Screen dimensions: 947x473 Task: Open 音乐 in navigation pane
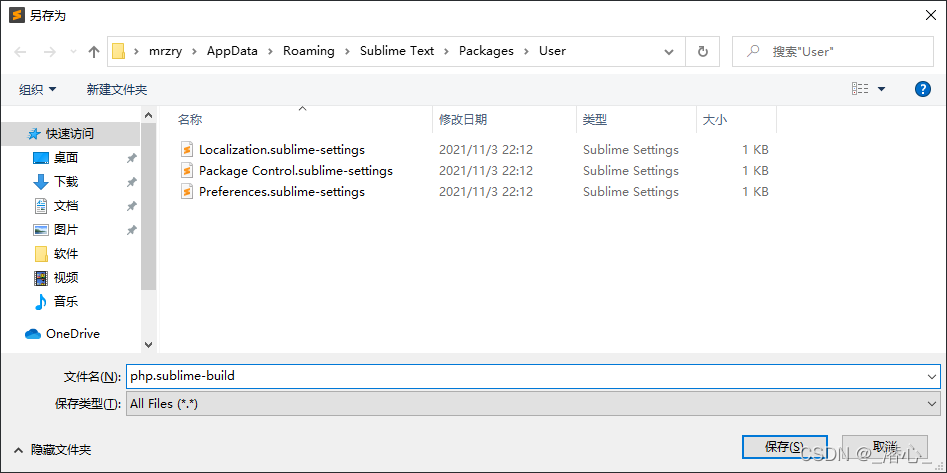click(66, 301)
